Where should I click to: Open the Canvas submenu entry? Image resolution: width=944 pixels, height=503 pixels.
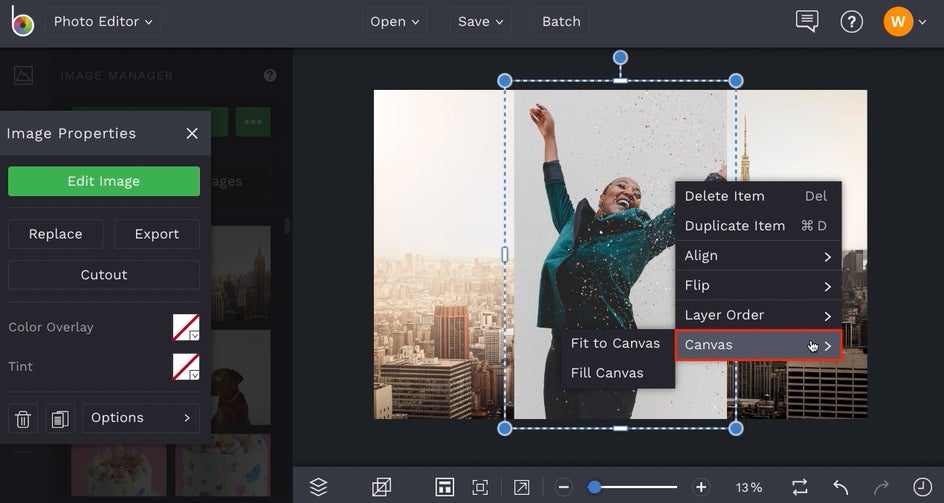tap(758, 345)
